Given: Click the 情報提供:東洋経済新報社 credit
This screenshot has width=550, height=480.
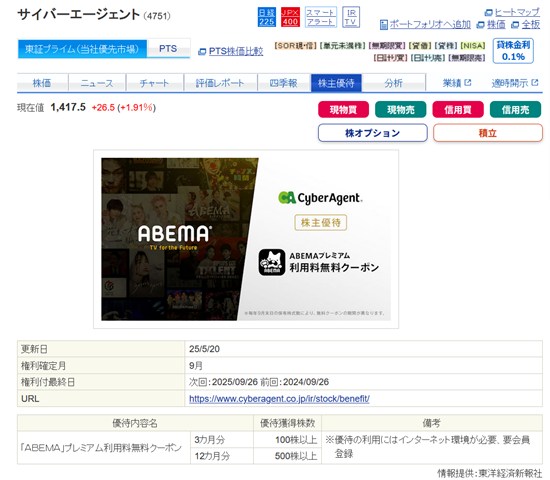Looking at the screenshot, I should [490, 474].
